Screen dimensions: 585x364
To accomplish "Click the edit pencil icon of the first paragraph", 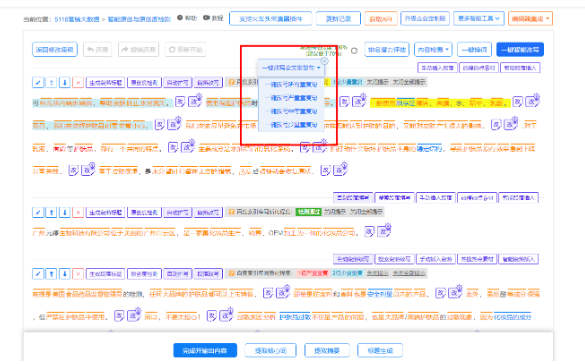I will coord(38,82).
